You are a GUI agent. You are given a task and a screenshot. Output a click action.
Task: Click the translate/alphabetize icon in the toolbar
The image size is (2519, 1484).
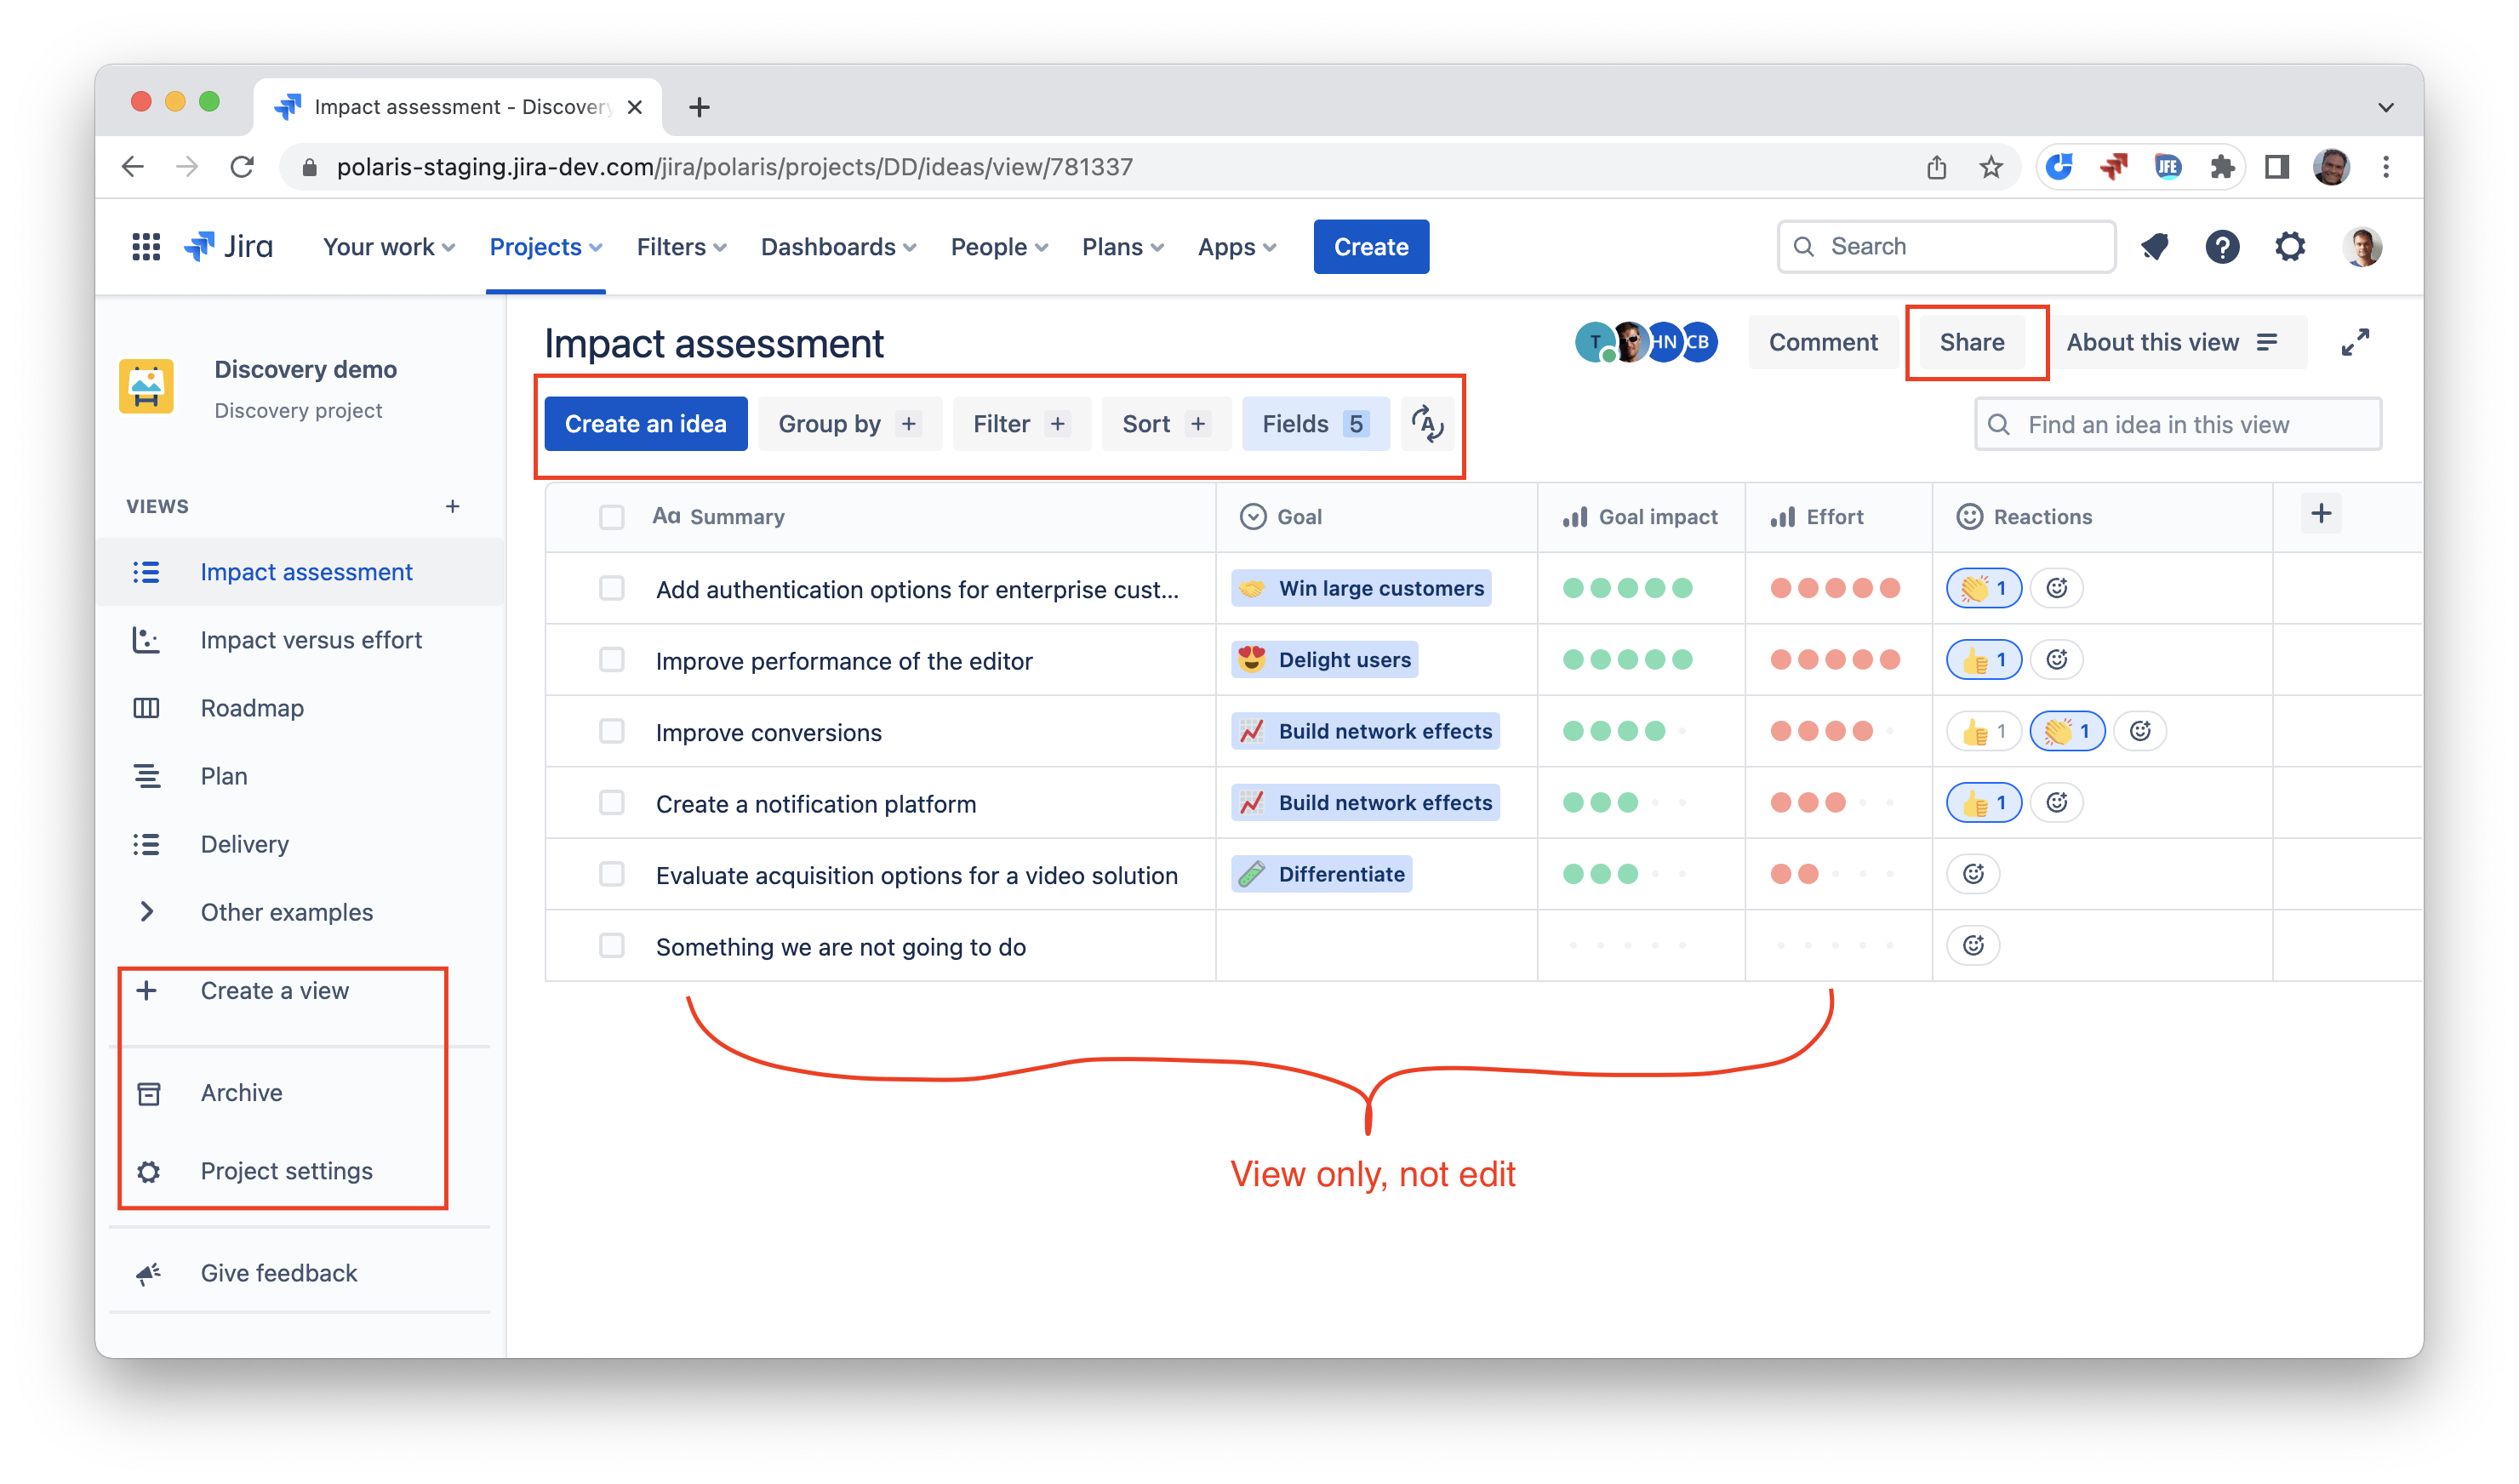(x=1427, y=424)
